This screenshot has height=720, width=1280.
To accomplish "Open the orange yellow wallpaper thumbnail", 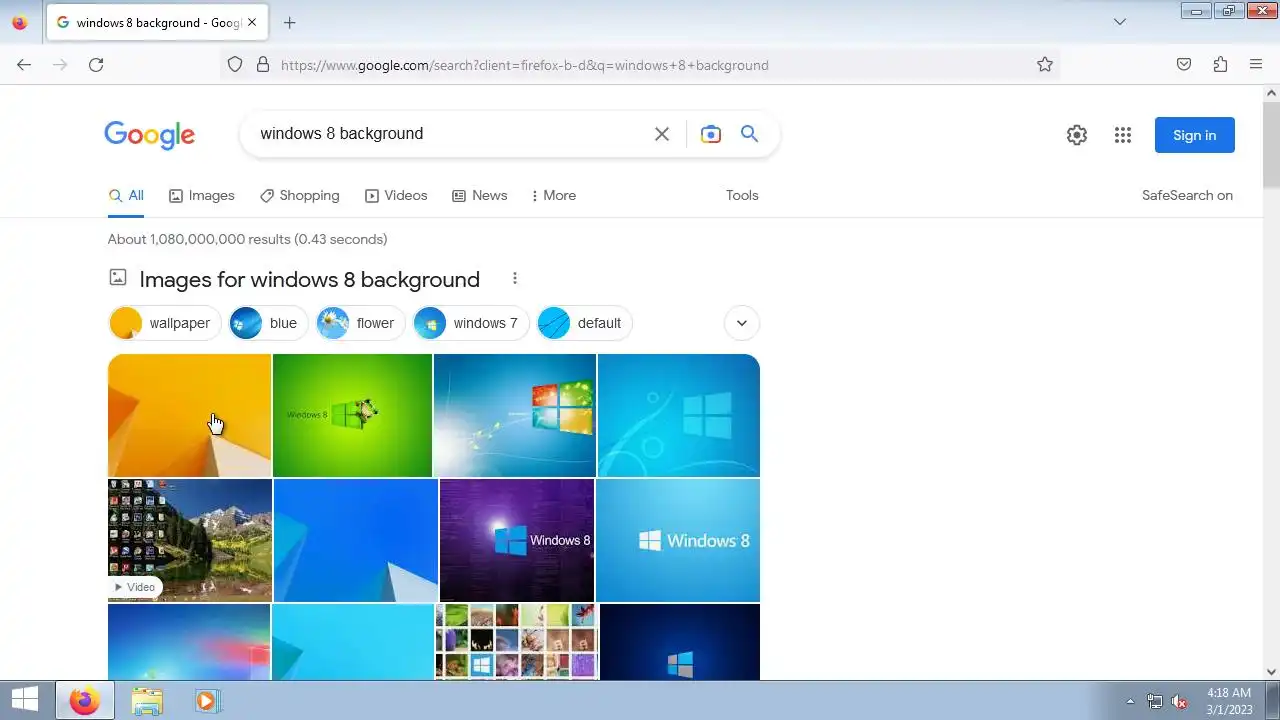I will [189, 415].
